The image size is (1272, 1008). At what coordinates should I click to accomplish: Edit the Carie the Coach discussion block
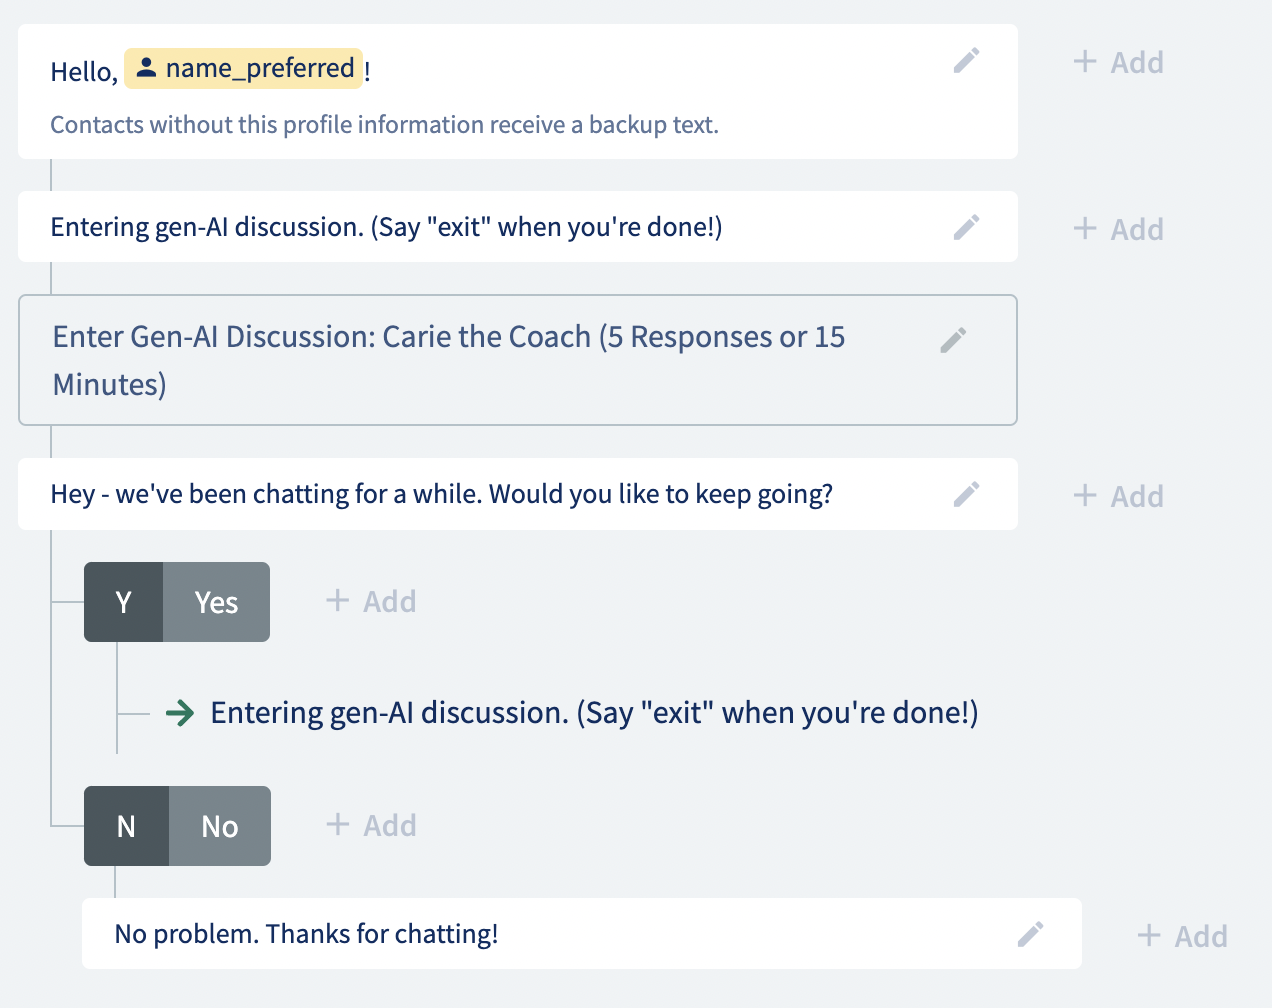coord(953,340)
